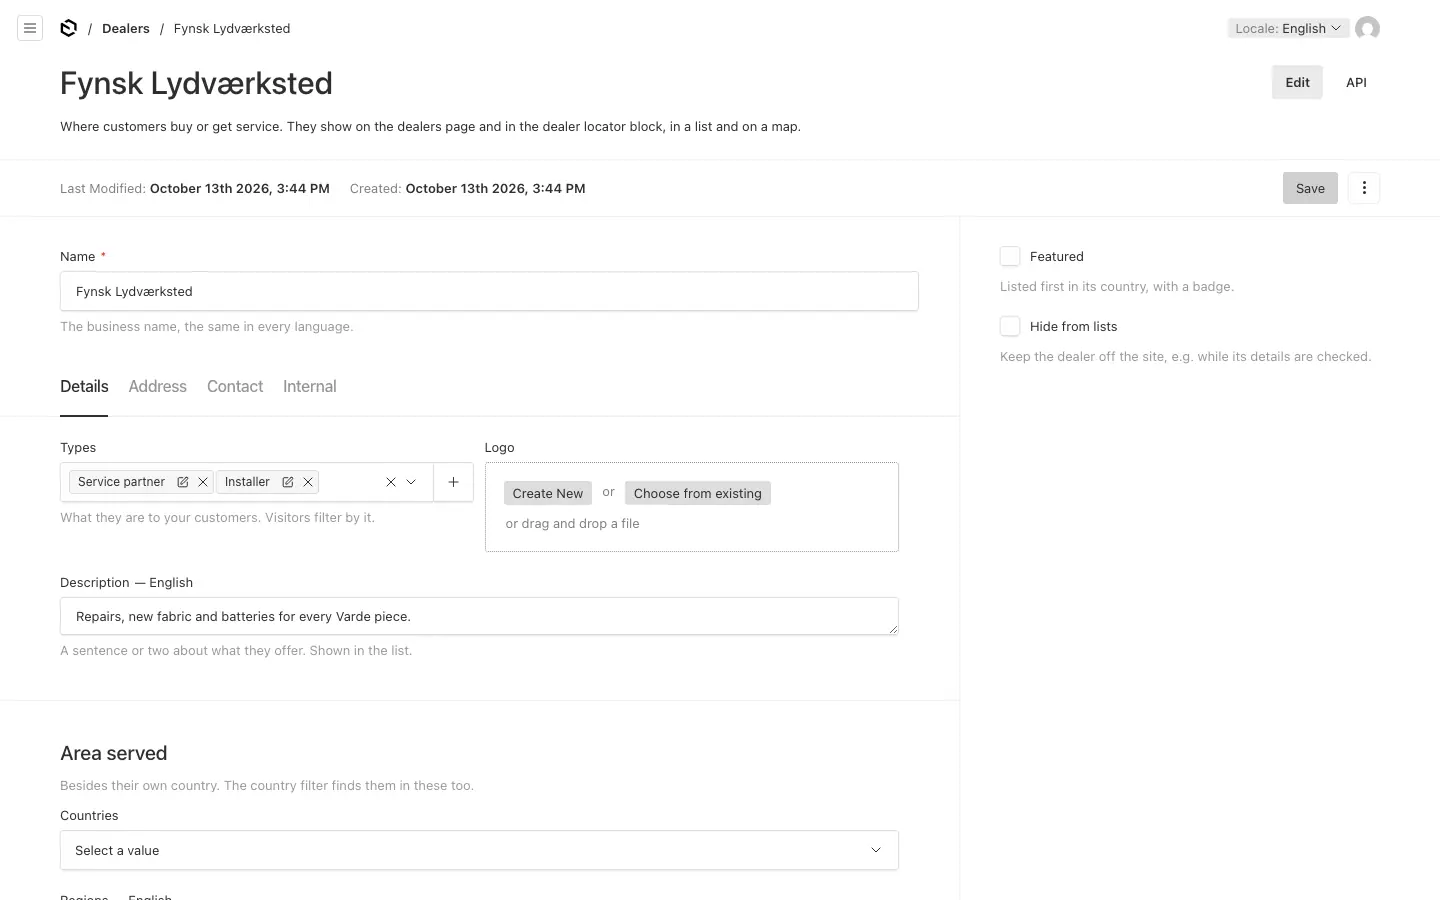Image resolution: width=1440 pixels, height=900 pixels.
Task: Enable the Hide from lists checkbox
Action: pyautogui.click(x=1010, y=326)
